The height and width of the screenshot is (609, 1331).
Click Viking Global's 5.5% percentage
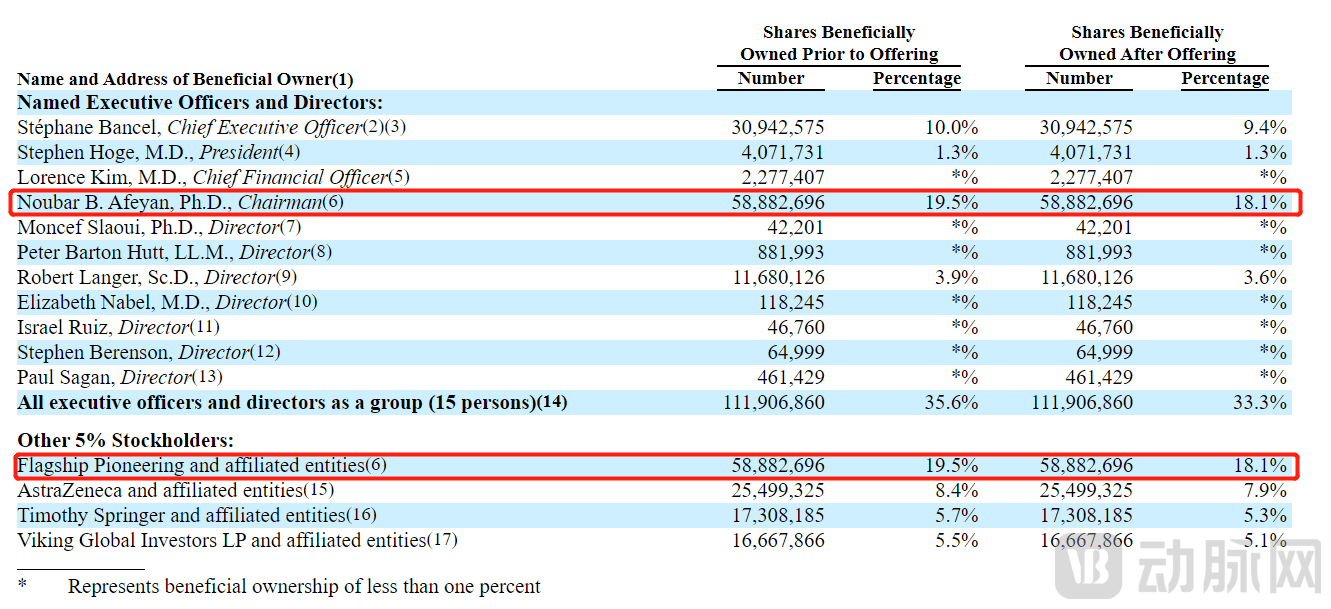pyautogui.click(x=956, y=540)
